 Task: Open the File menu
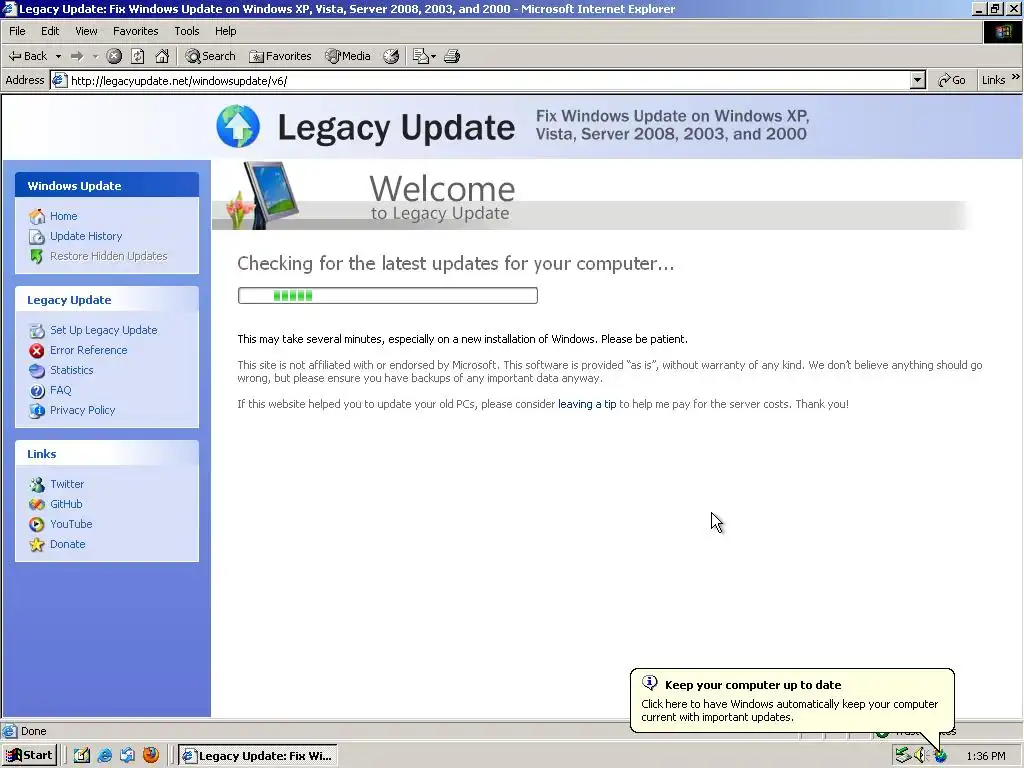pos(17,31)
